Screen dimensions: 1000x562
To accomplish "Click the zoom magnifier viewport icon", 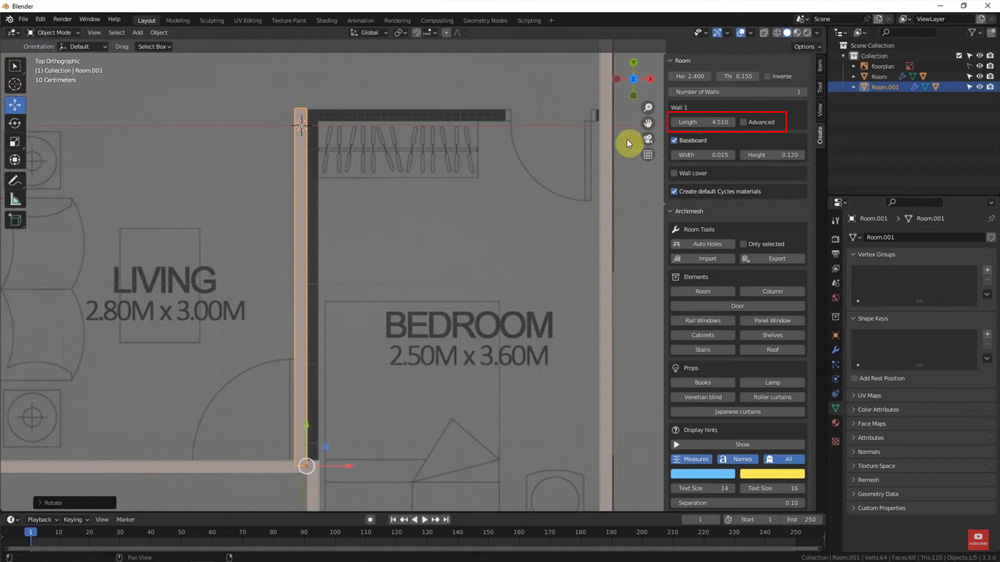I will click(648, 108).
